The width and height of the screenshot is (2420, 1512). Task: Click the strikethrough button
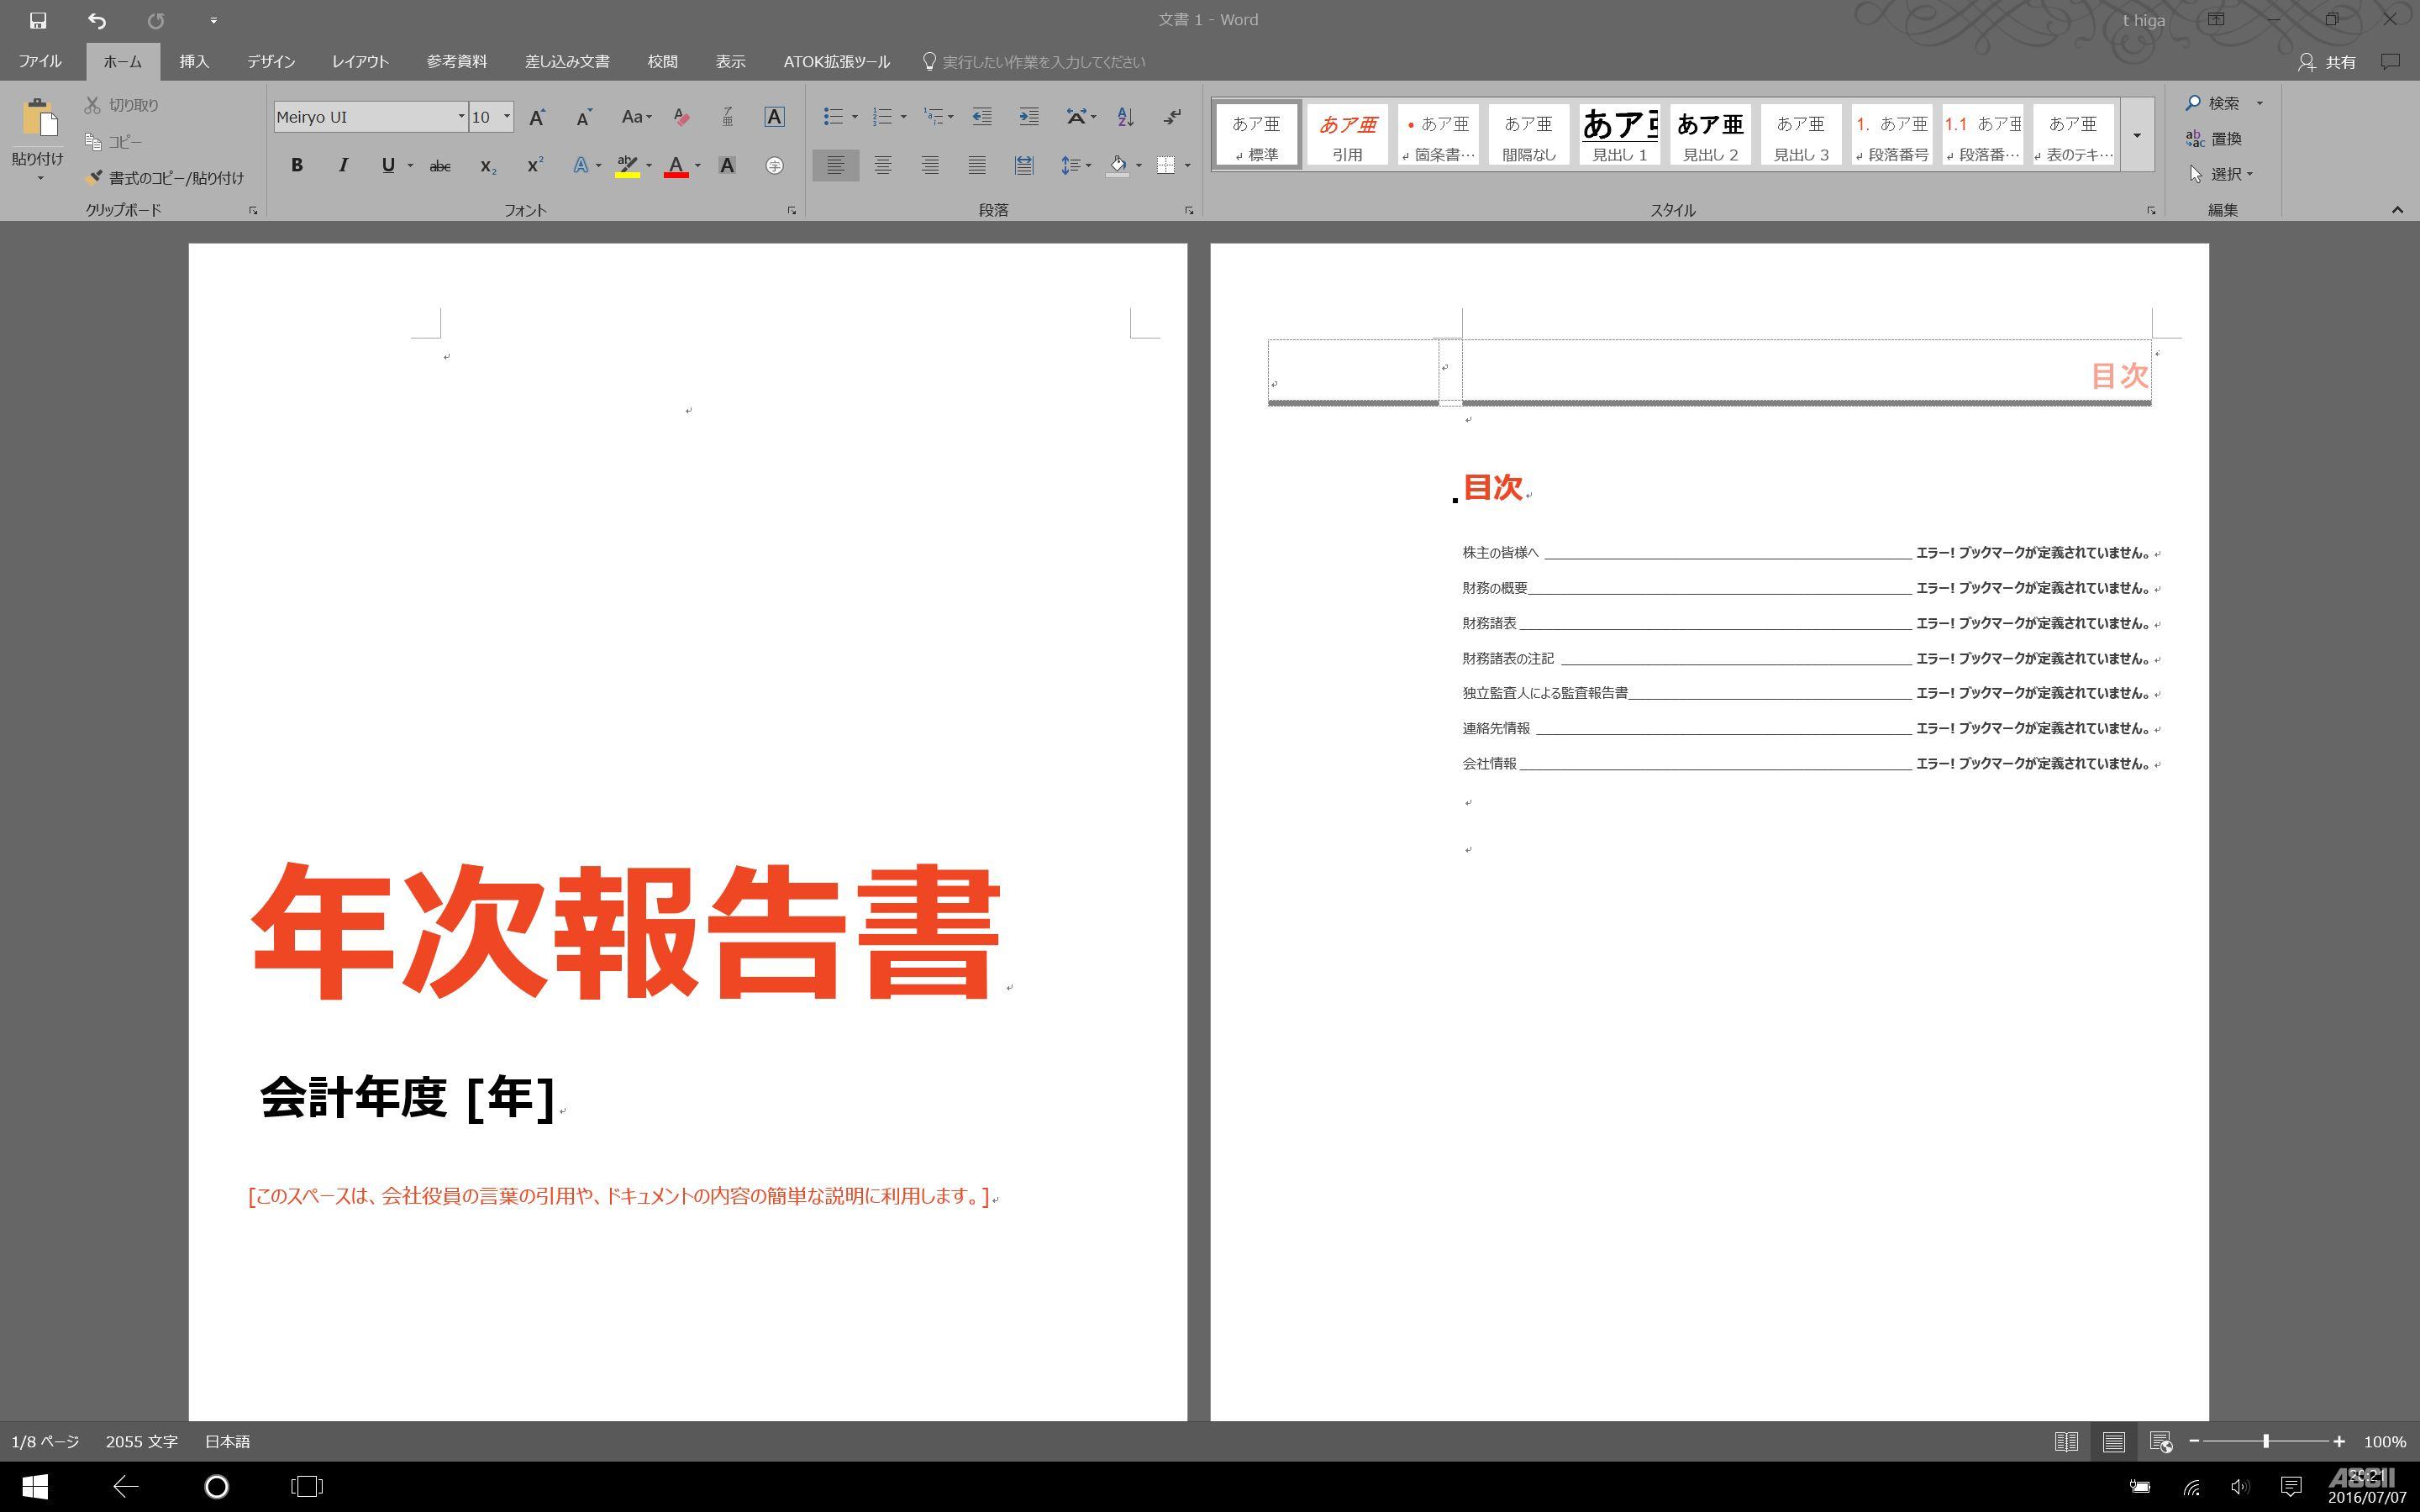pos(439,166)
